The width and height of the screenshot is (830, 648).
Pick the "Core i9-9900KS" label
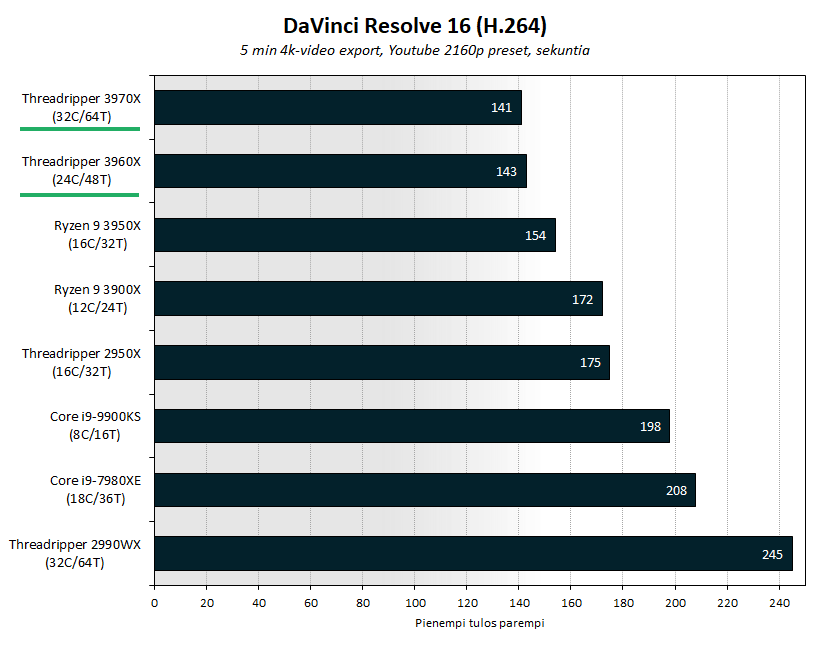95,417
